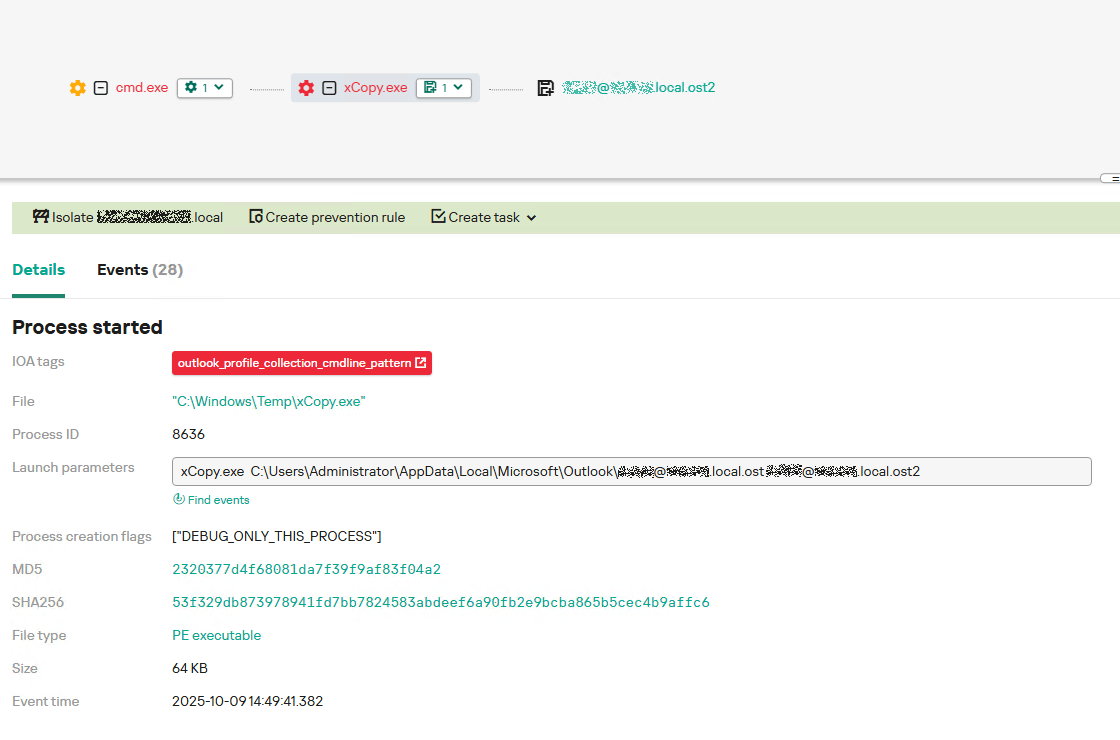Click the file icon beside the .ost2 filename
The height and width of the screenshot is (740, 1120).
pyautogui.click(x=545, y=87)
